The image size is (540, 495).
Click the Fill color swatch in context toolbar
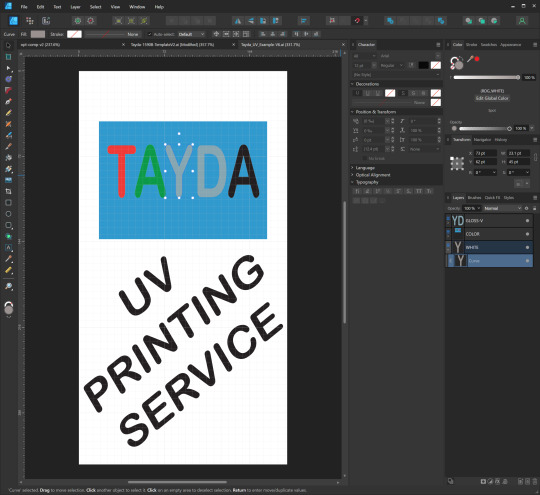tap(38, 34)
